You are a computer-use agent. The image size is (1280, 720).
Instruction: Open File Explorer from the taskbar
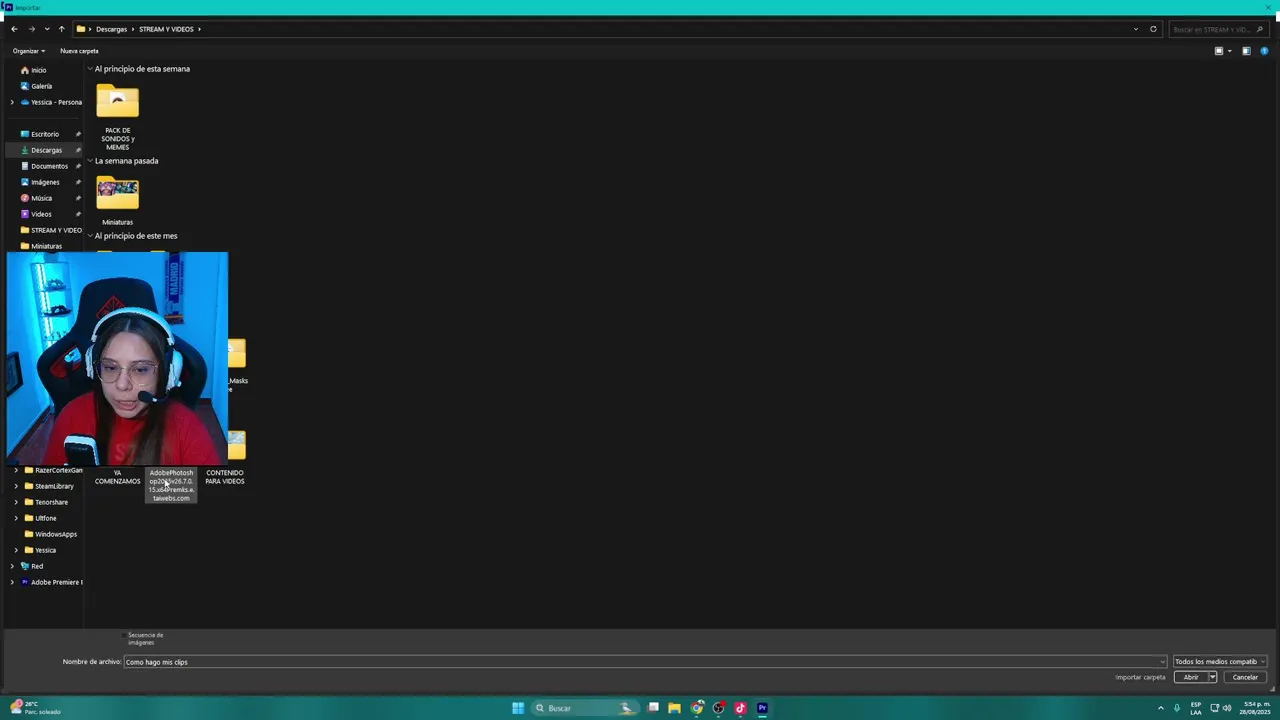pyautogui.click(x=674, y=708)
